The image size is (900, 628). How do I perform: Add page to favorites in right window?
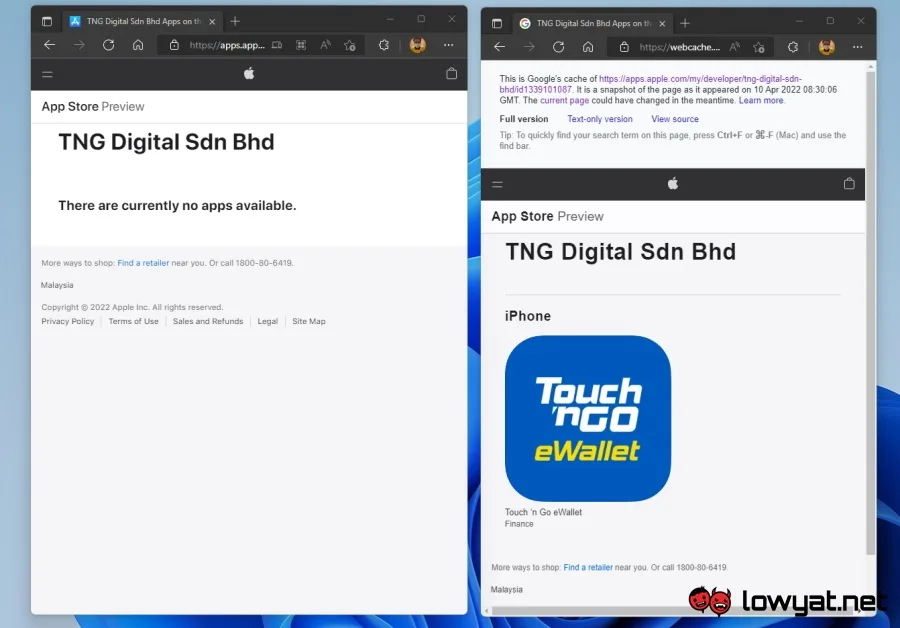tap(759, 48)
